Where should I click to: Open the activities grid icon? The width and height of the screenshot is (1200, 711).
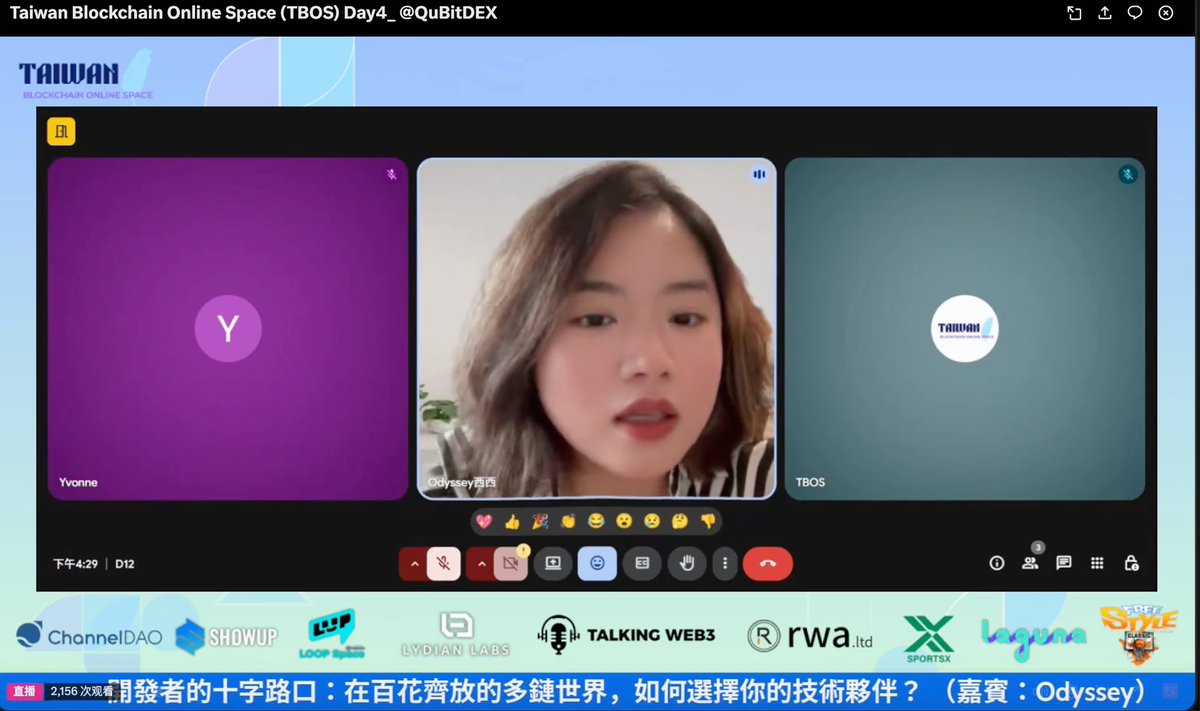(1097, 563)
